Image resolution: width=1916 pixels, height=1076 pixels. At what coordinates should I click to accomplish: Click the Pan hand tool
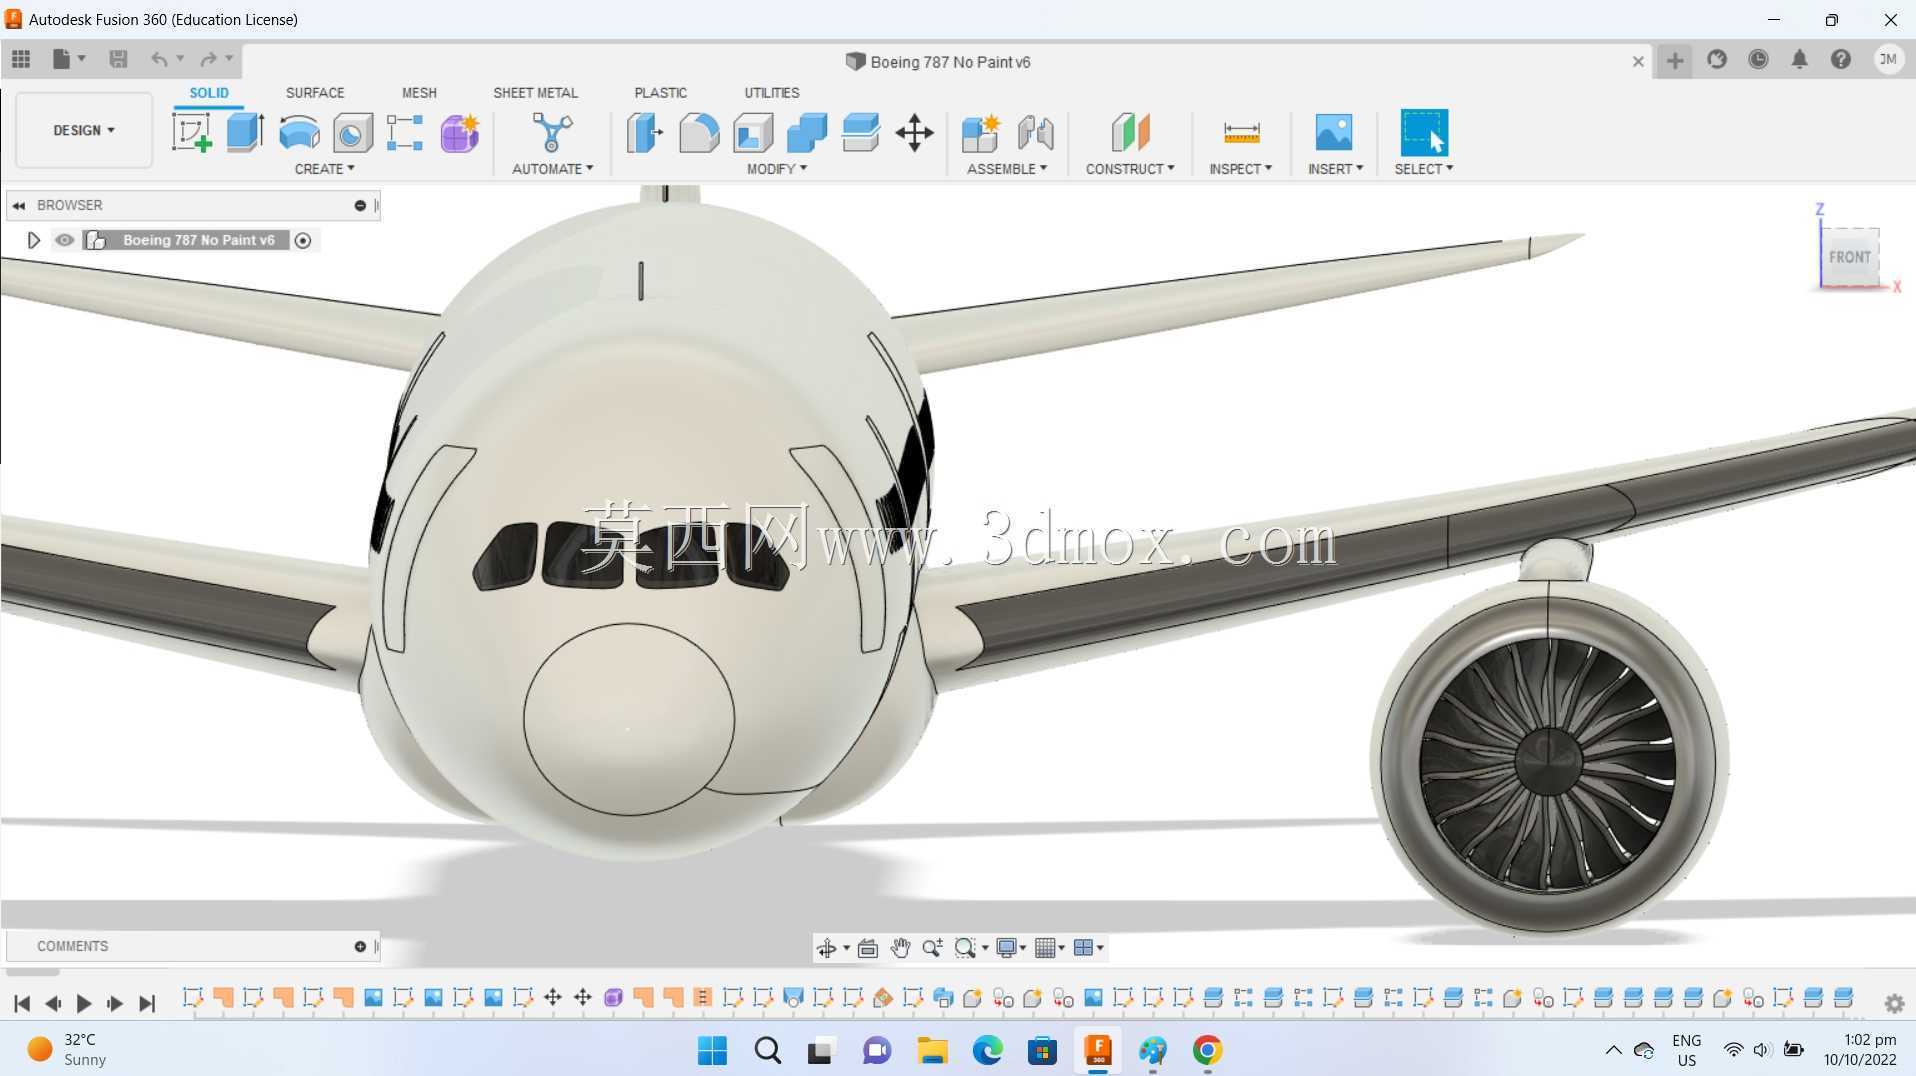coord(900,948)
